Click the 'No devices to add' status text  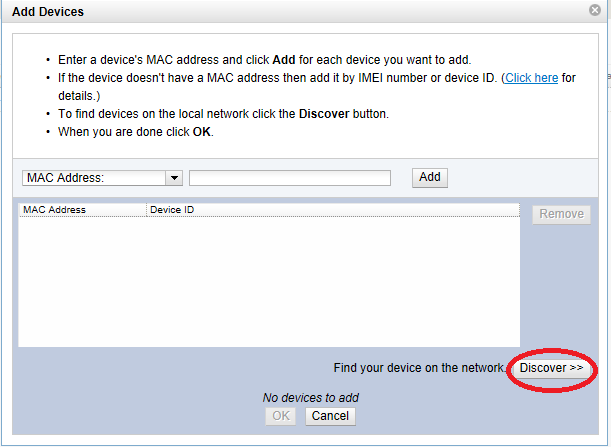click(x=310, y=398)
